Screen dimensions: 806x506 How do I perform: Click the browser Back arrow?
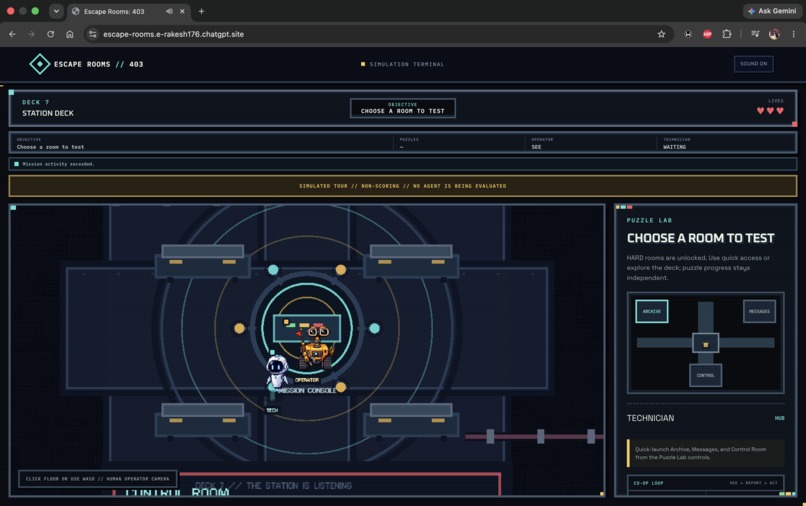tap(12, 34)
